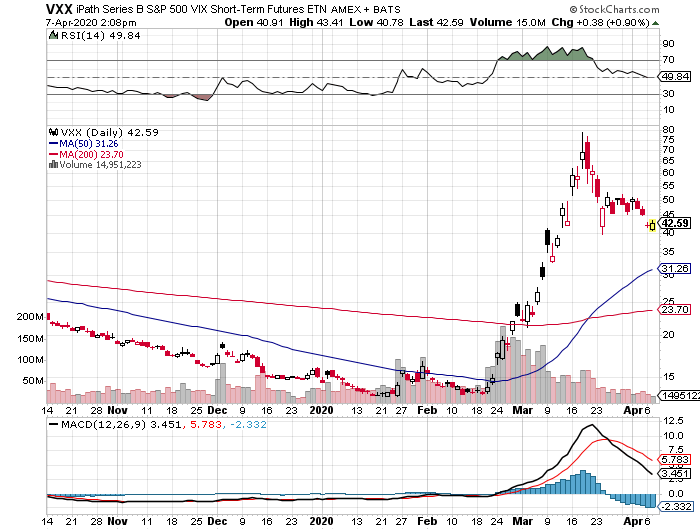
Task: Click the 49.84 RSI value tag
Action: (x=675, y=77)
